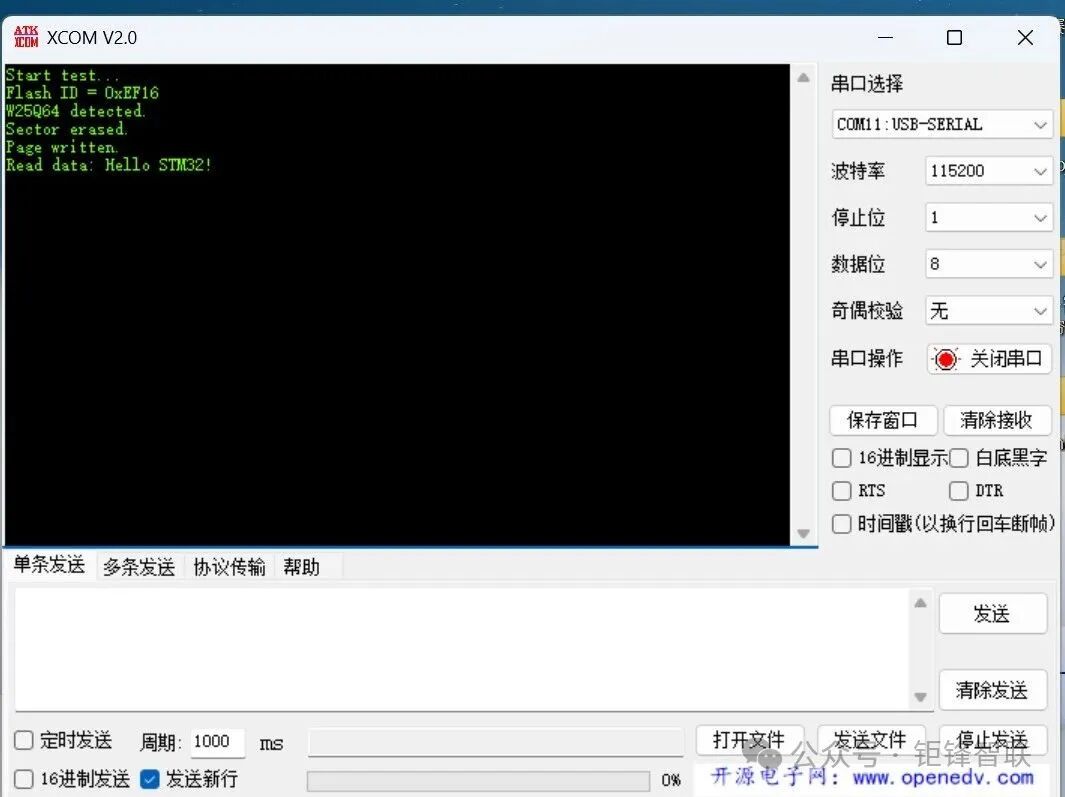Click the 'Page written.' output line
The width and height of the screenshot is (1065, 797).
point(62,147)
